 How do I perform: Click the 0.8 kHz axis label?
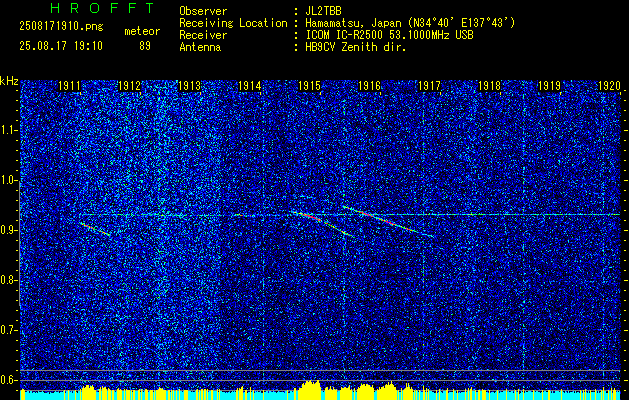[8, 280]
